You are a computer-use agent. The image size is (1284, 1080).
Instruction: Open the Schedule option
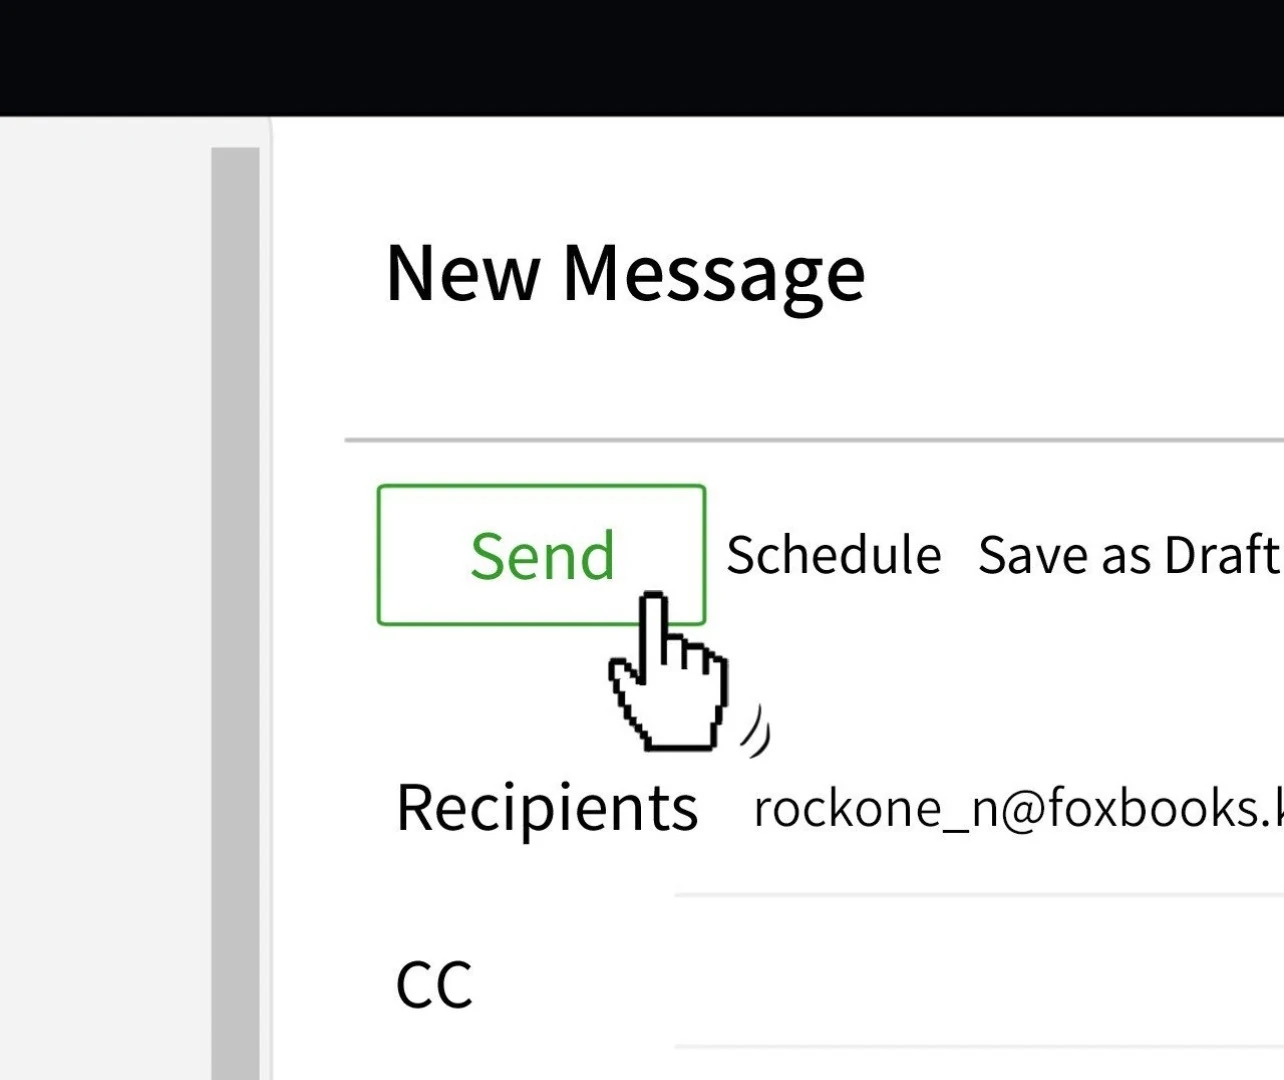coord(833,555)
